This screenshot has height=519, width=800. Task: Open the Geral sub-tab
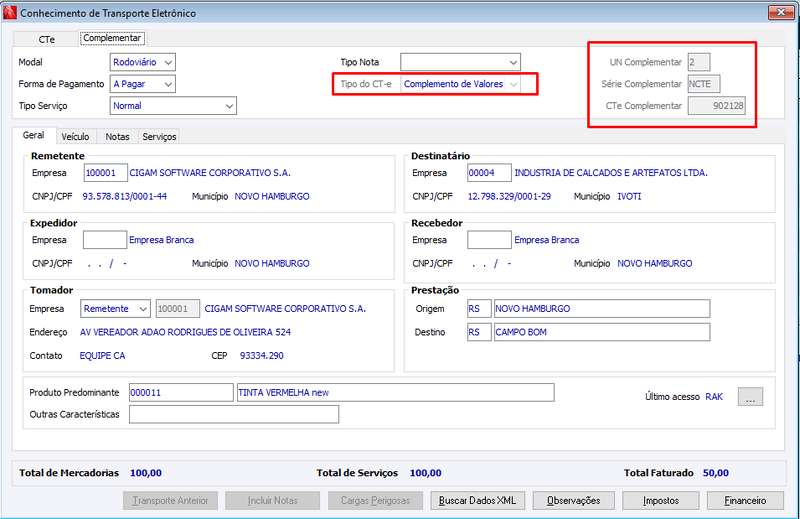pyautogui.click(x=34, y=135)
